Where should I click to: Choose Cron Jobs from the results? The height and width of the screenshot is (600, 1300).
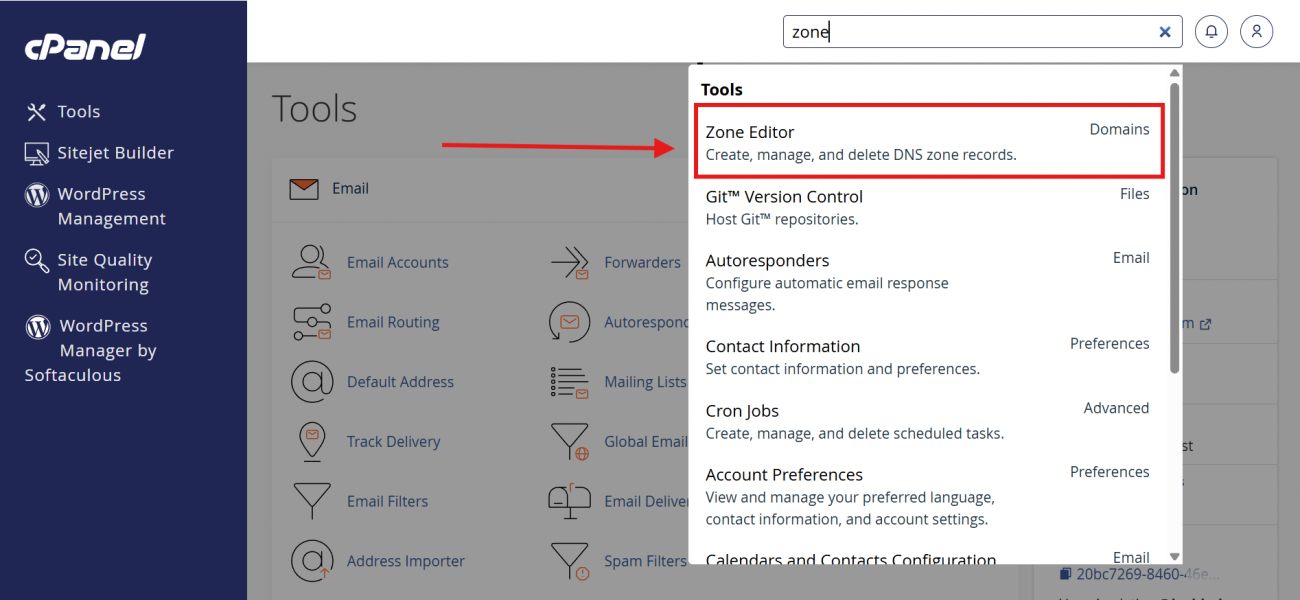(x=928, y=421)
